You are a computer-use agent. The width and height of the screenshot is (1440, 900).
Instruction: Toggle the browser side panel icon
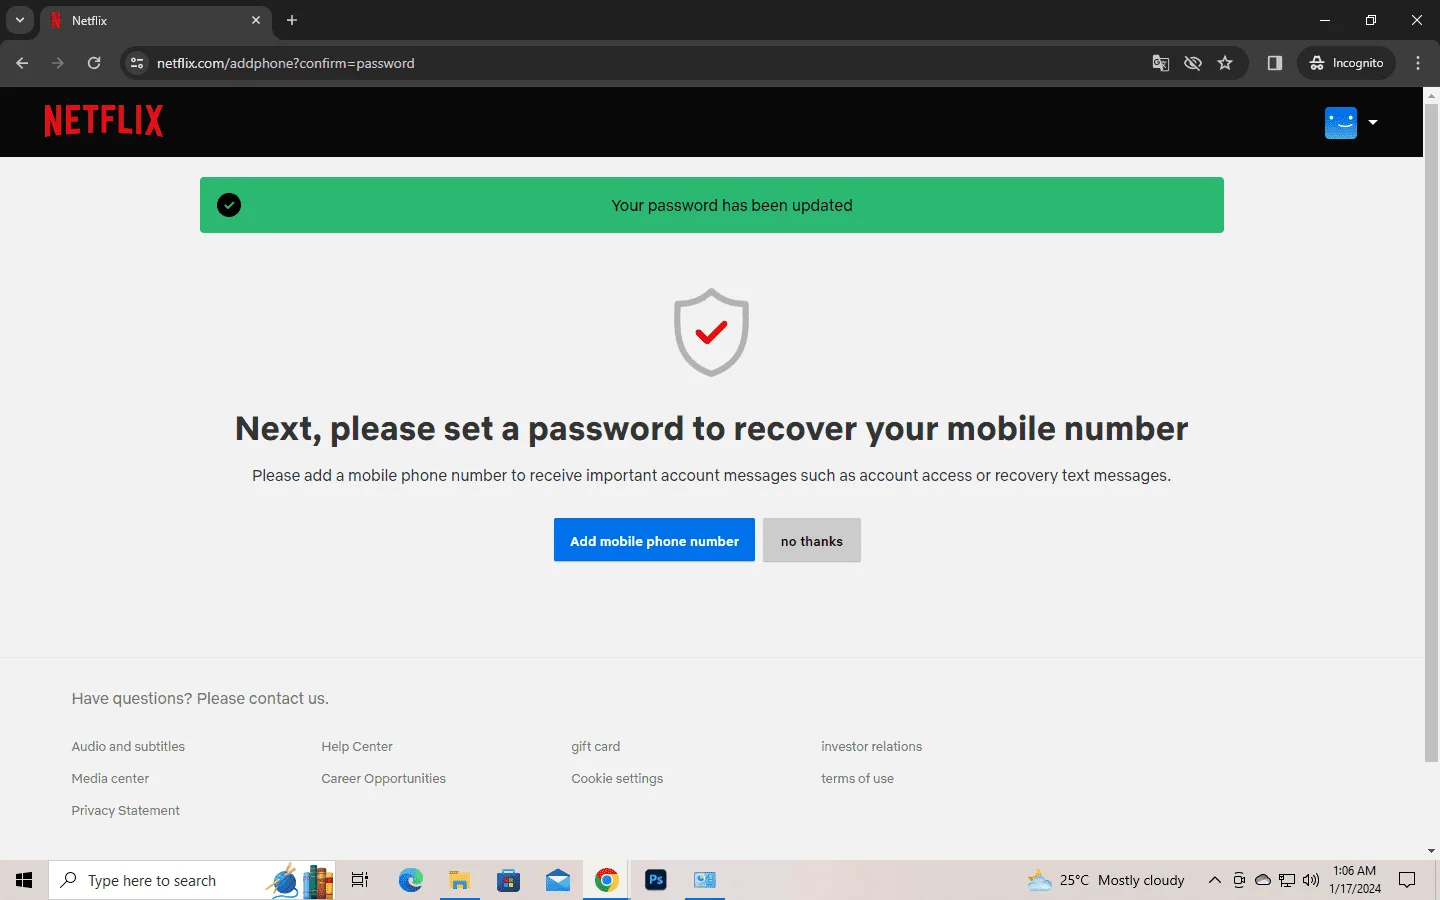(1274, 63)
